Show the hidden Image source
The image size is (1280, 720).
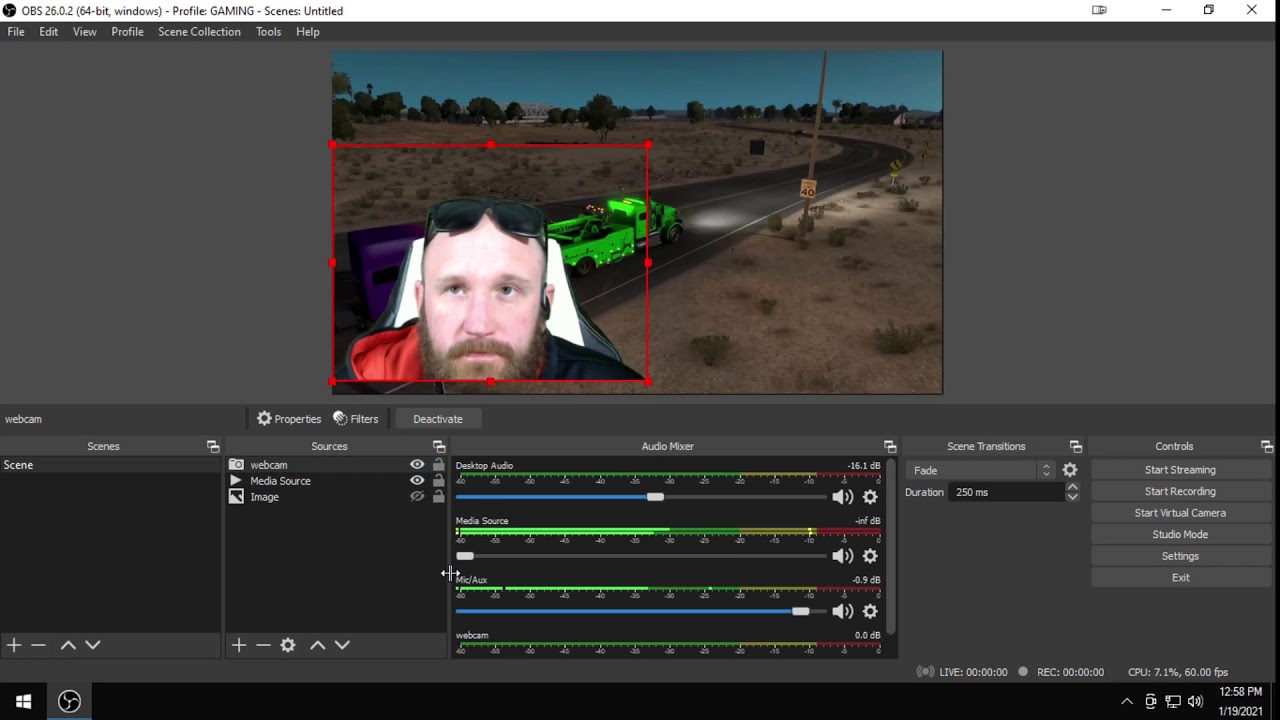[417, 497]
